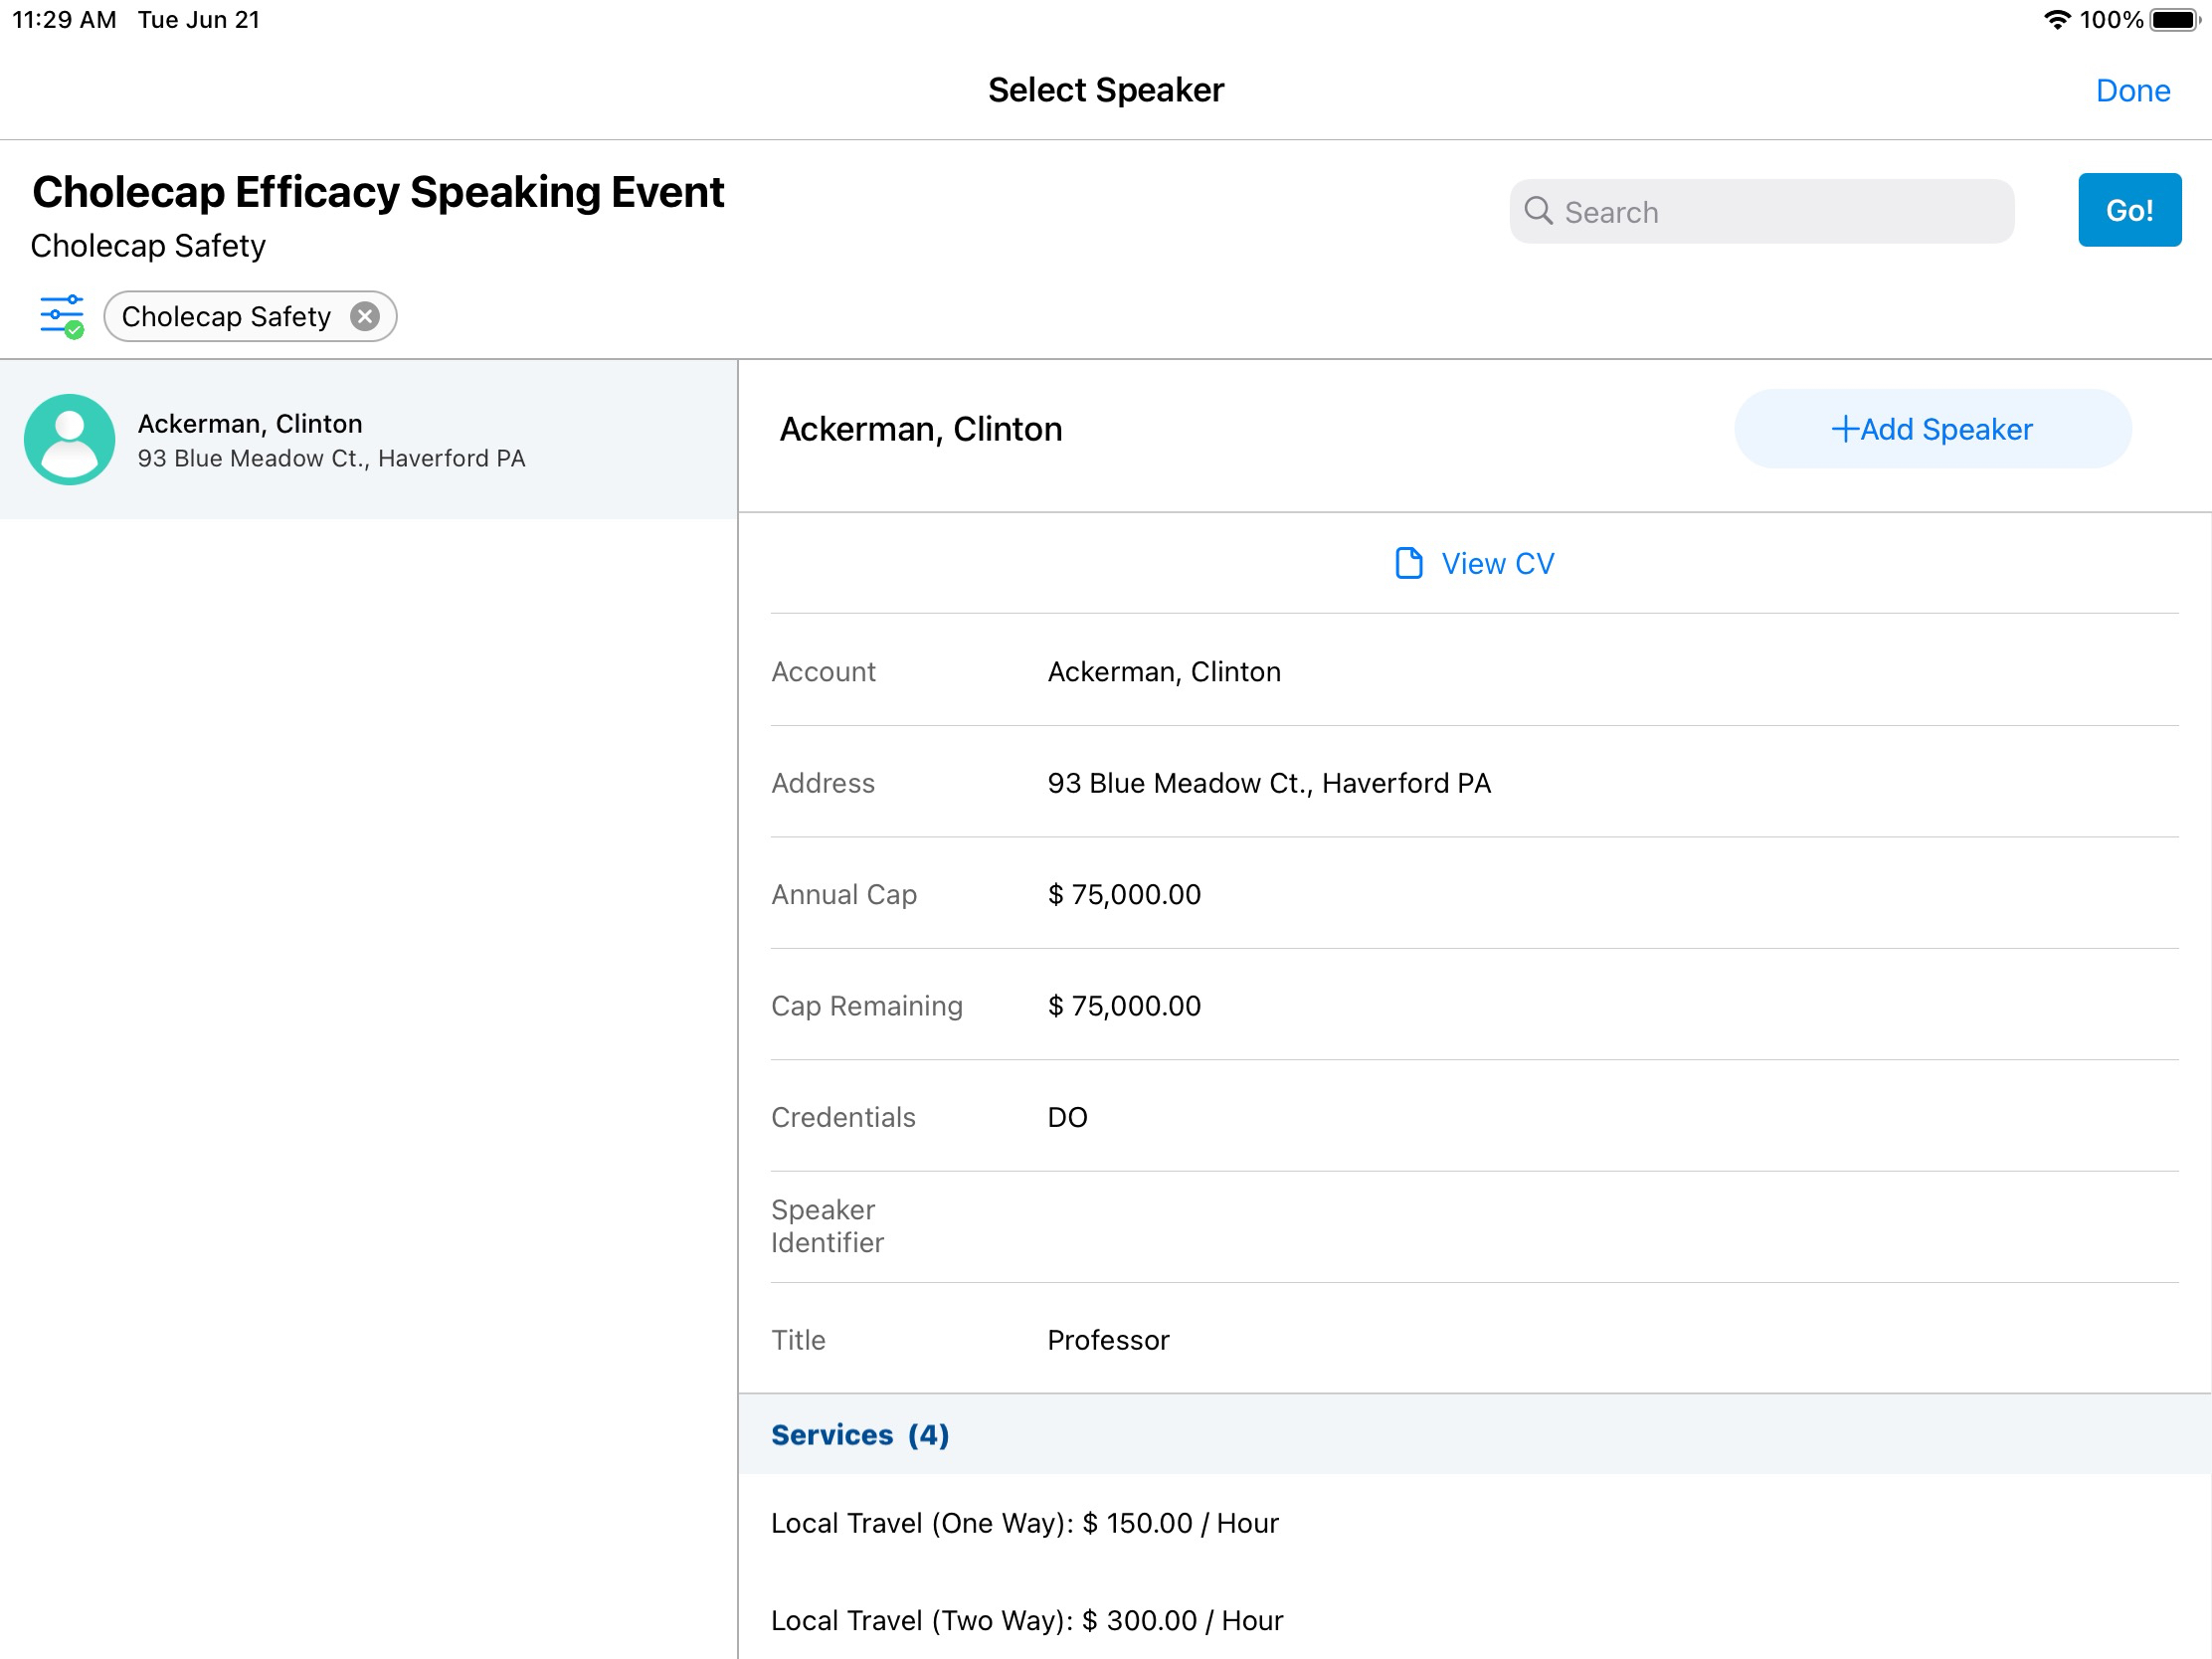Open the View CV link

tap(1497, 563)
